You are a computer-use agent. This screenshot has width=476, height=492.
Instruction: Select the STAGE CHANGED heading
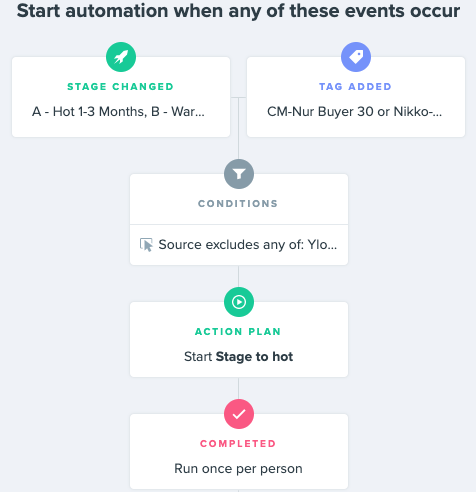tap(120, 87)
